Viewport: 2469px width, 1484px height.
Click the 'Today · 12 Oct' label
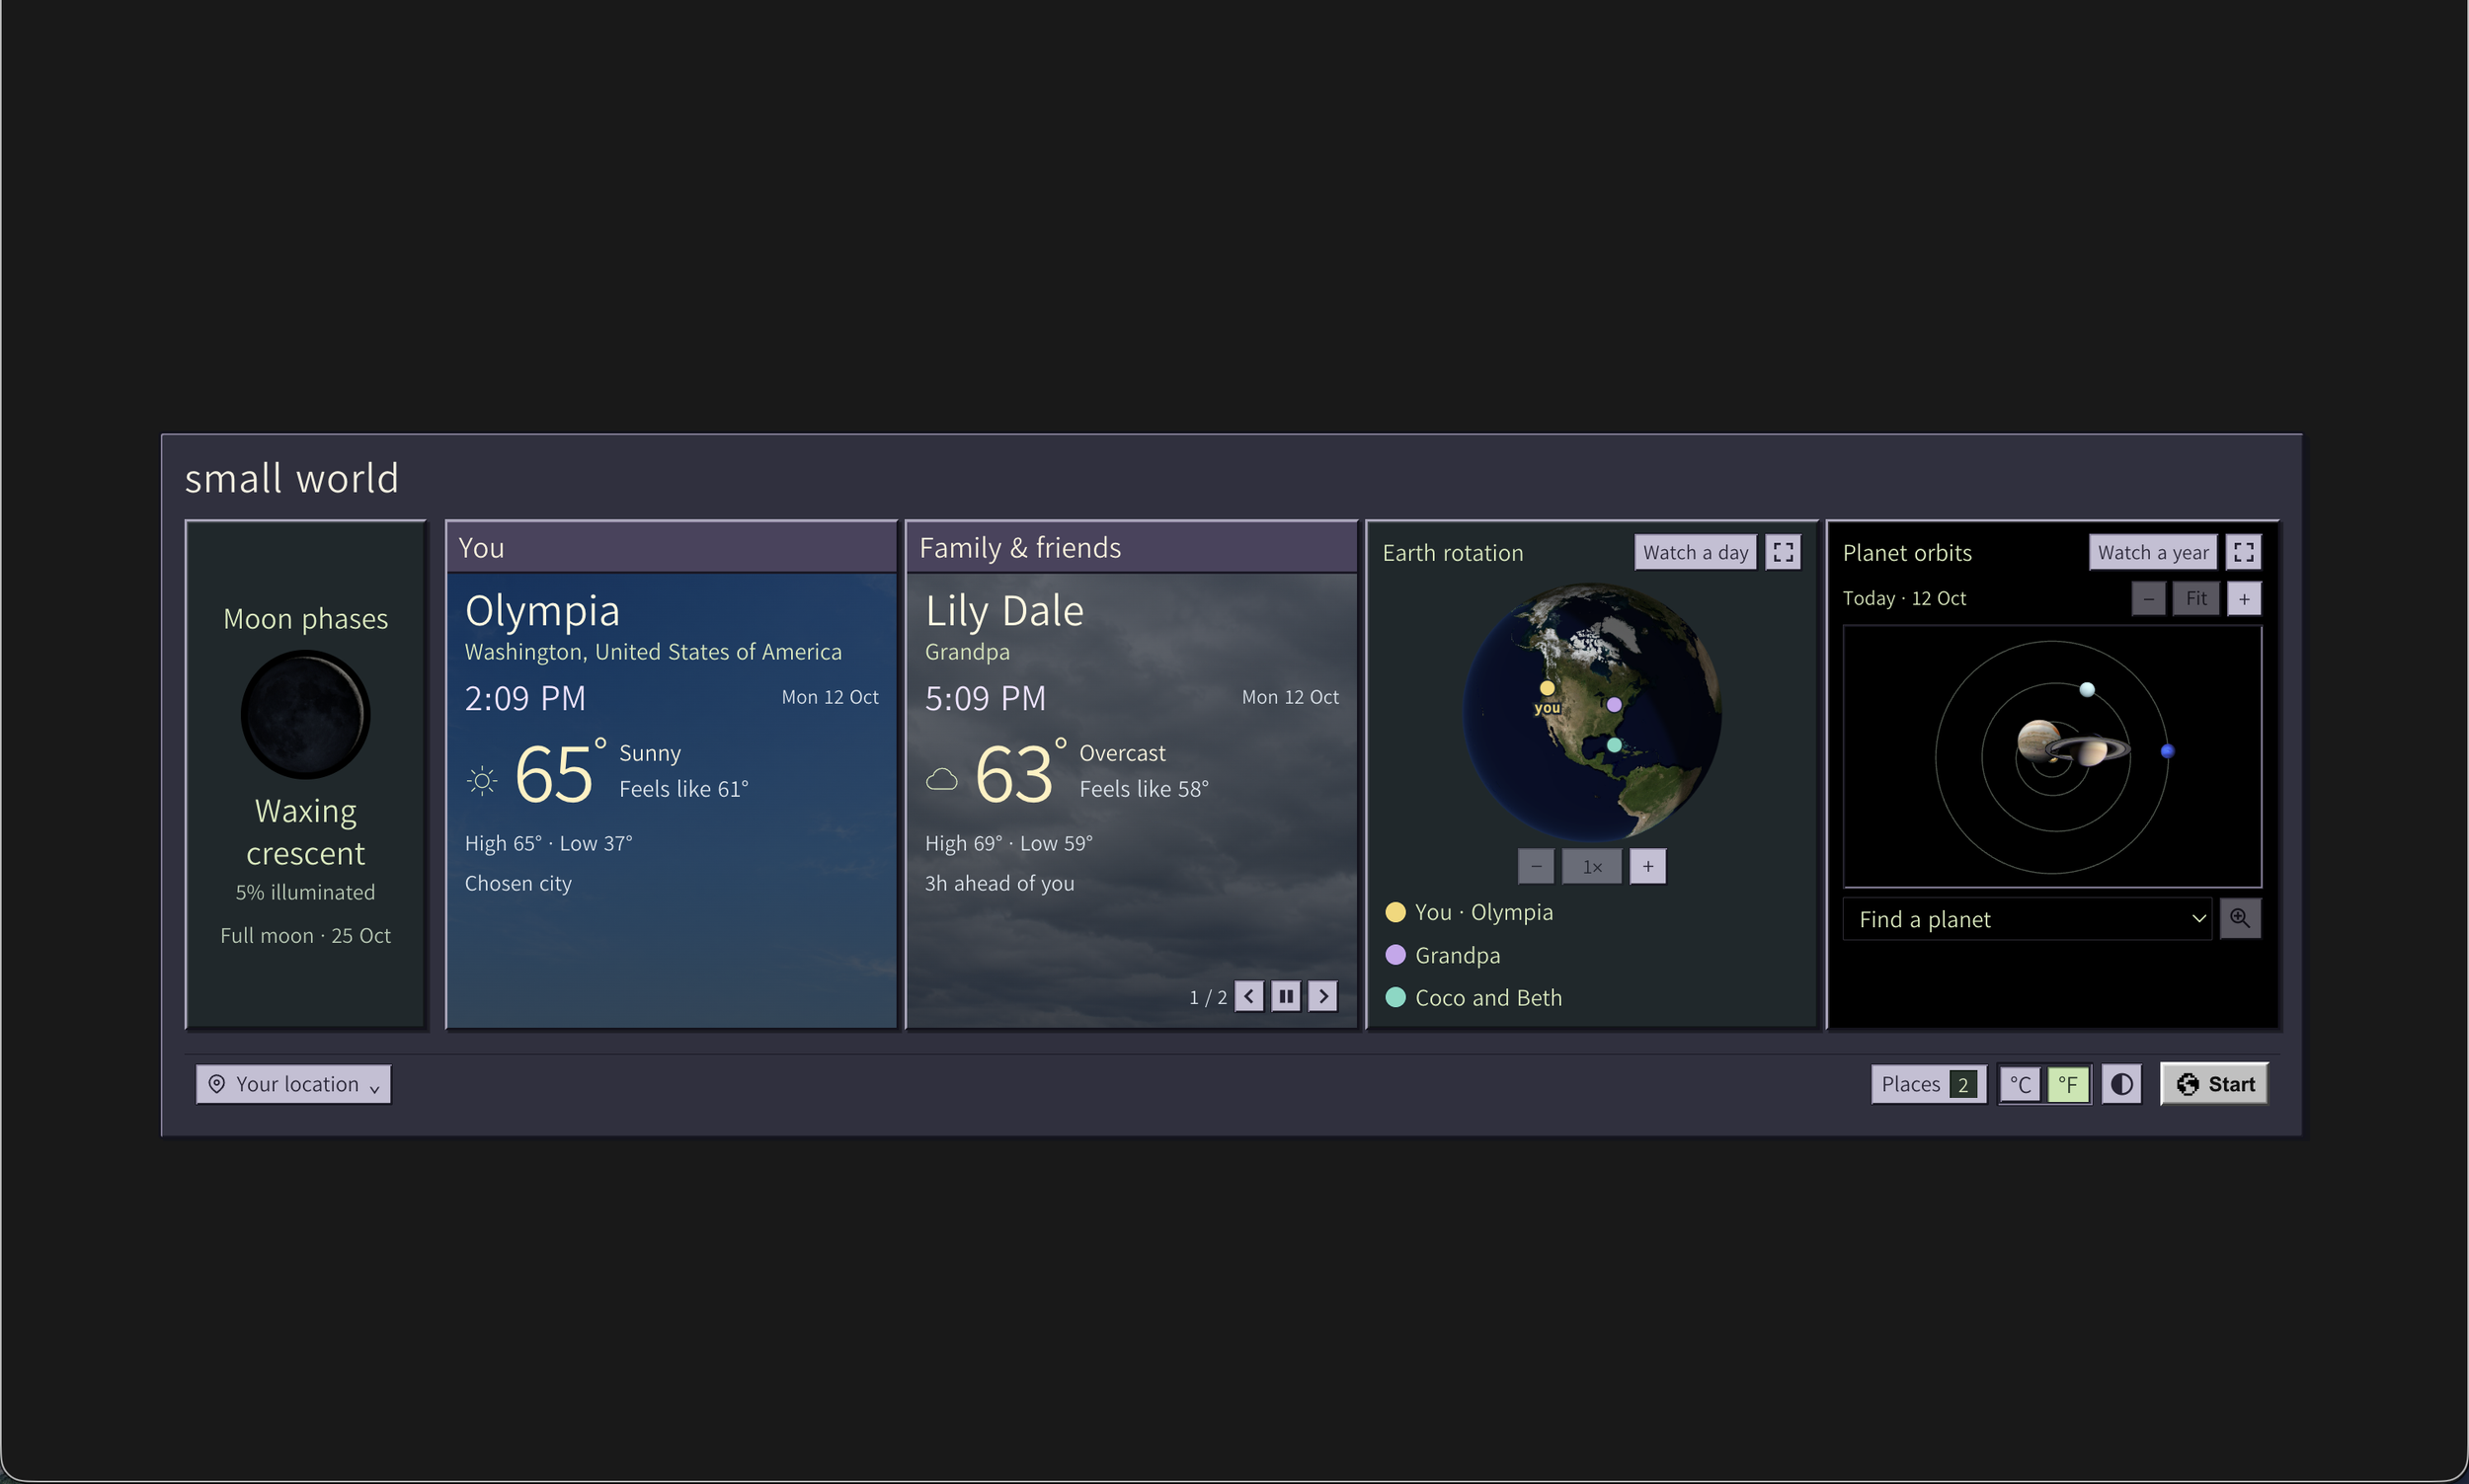[1904, 599]
